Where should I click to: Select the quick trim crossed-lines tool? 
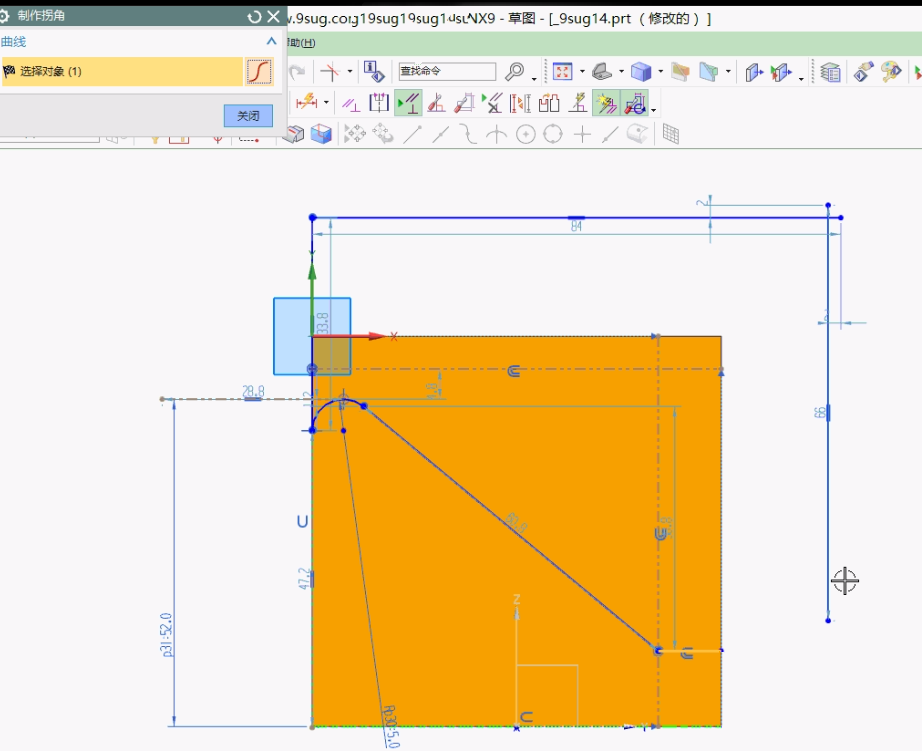[x=330, y=72]
